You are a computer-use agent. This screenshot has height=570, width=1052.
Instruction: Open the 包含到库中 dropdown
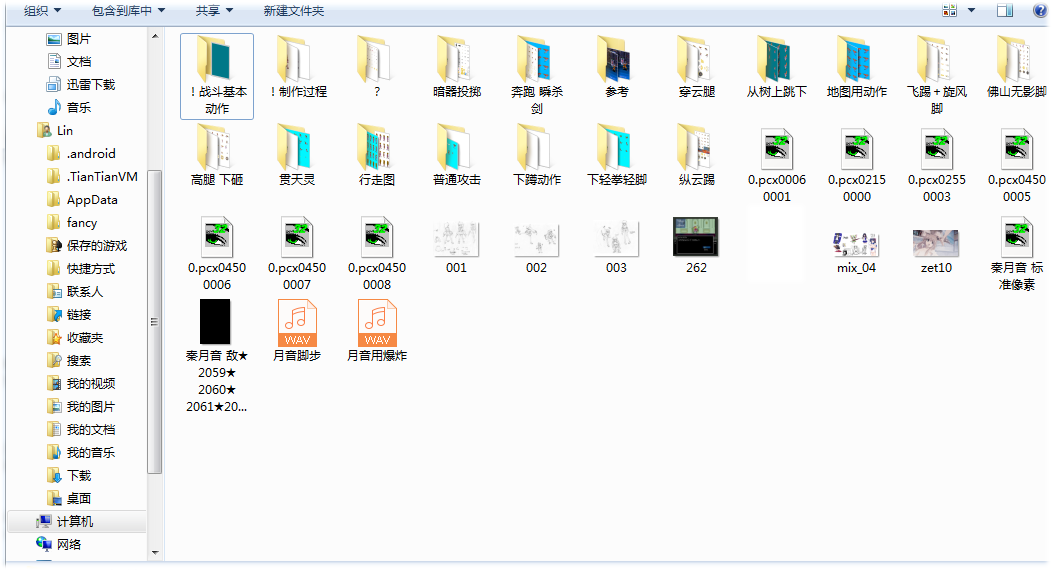click(x=128, y=11)
